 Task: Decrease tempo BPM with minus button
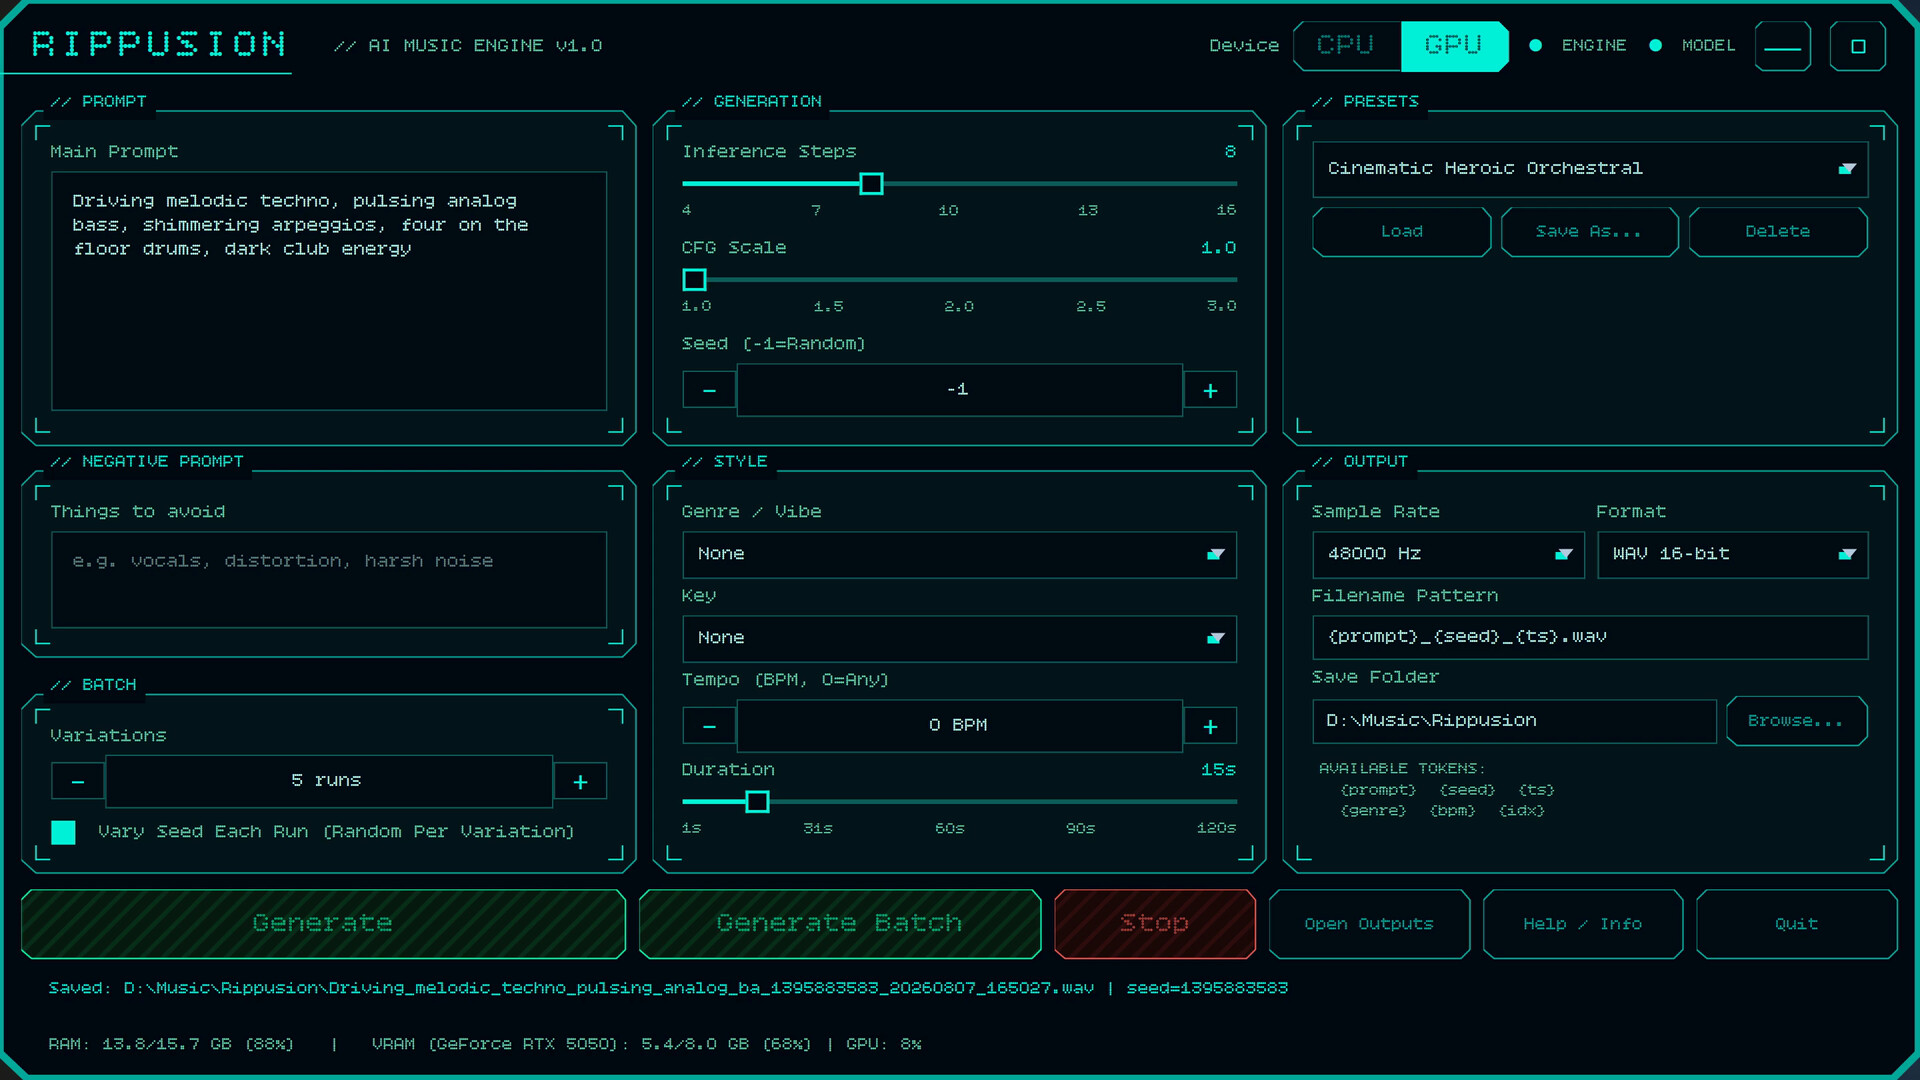coord(709,726)
